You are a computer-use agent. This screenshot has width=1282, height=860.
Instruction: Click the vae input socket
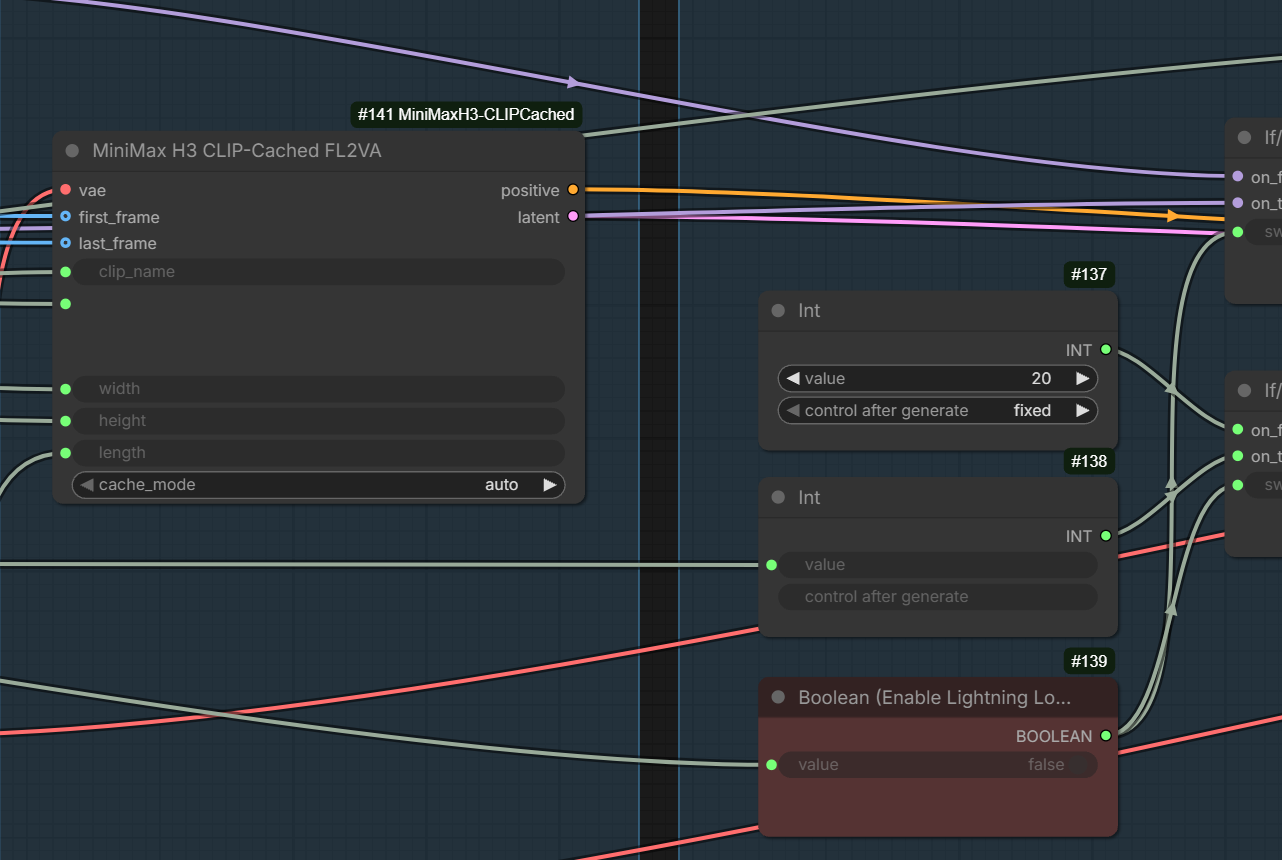tap(65, 190)
